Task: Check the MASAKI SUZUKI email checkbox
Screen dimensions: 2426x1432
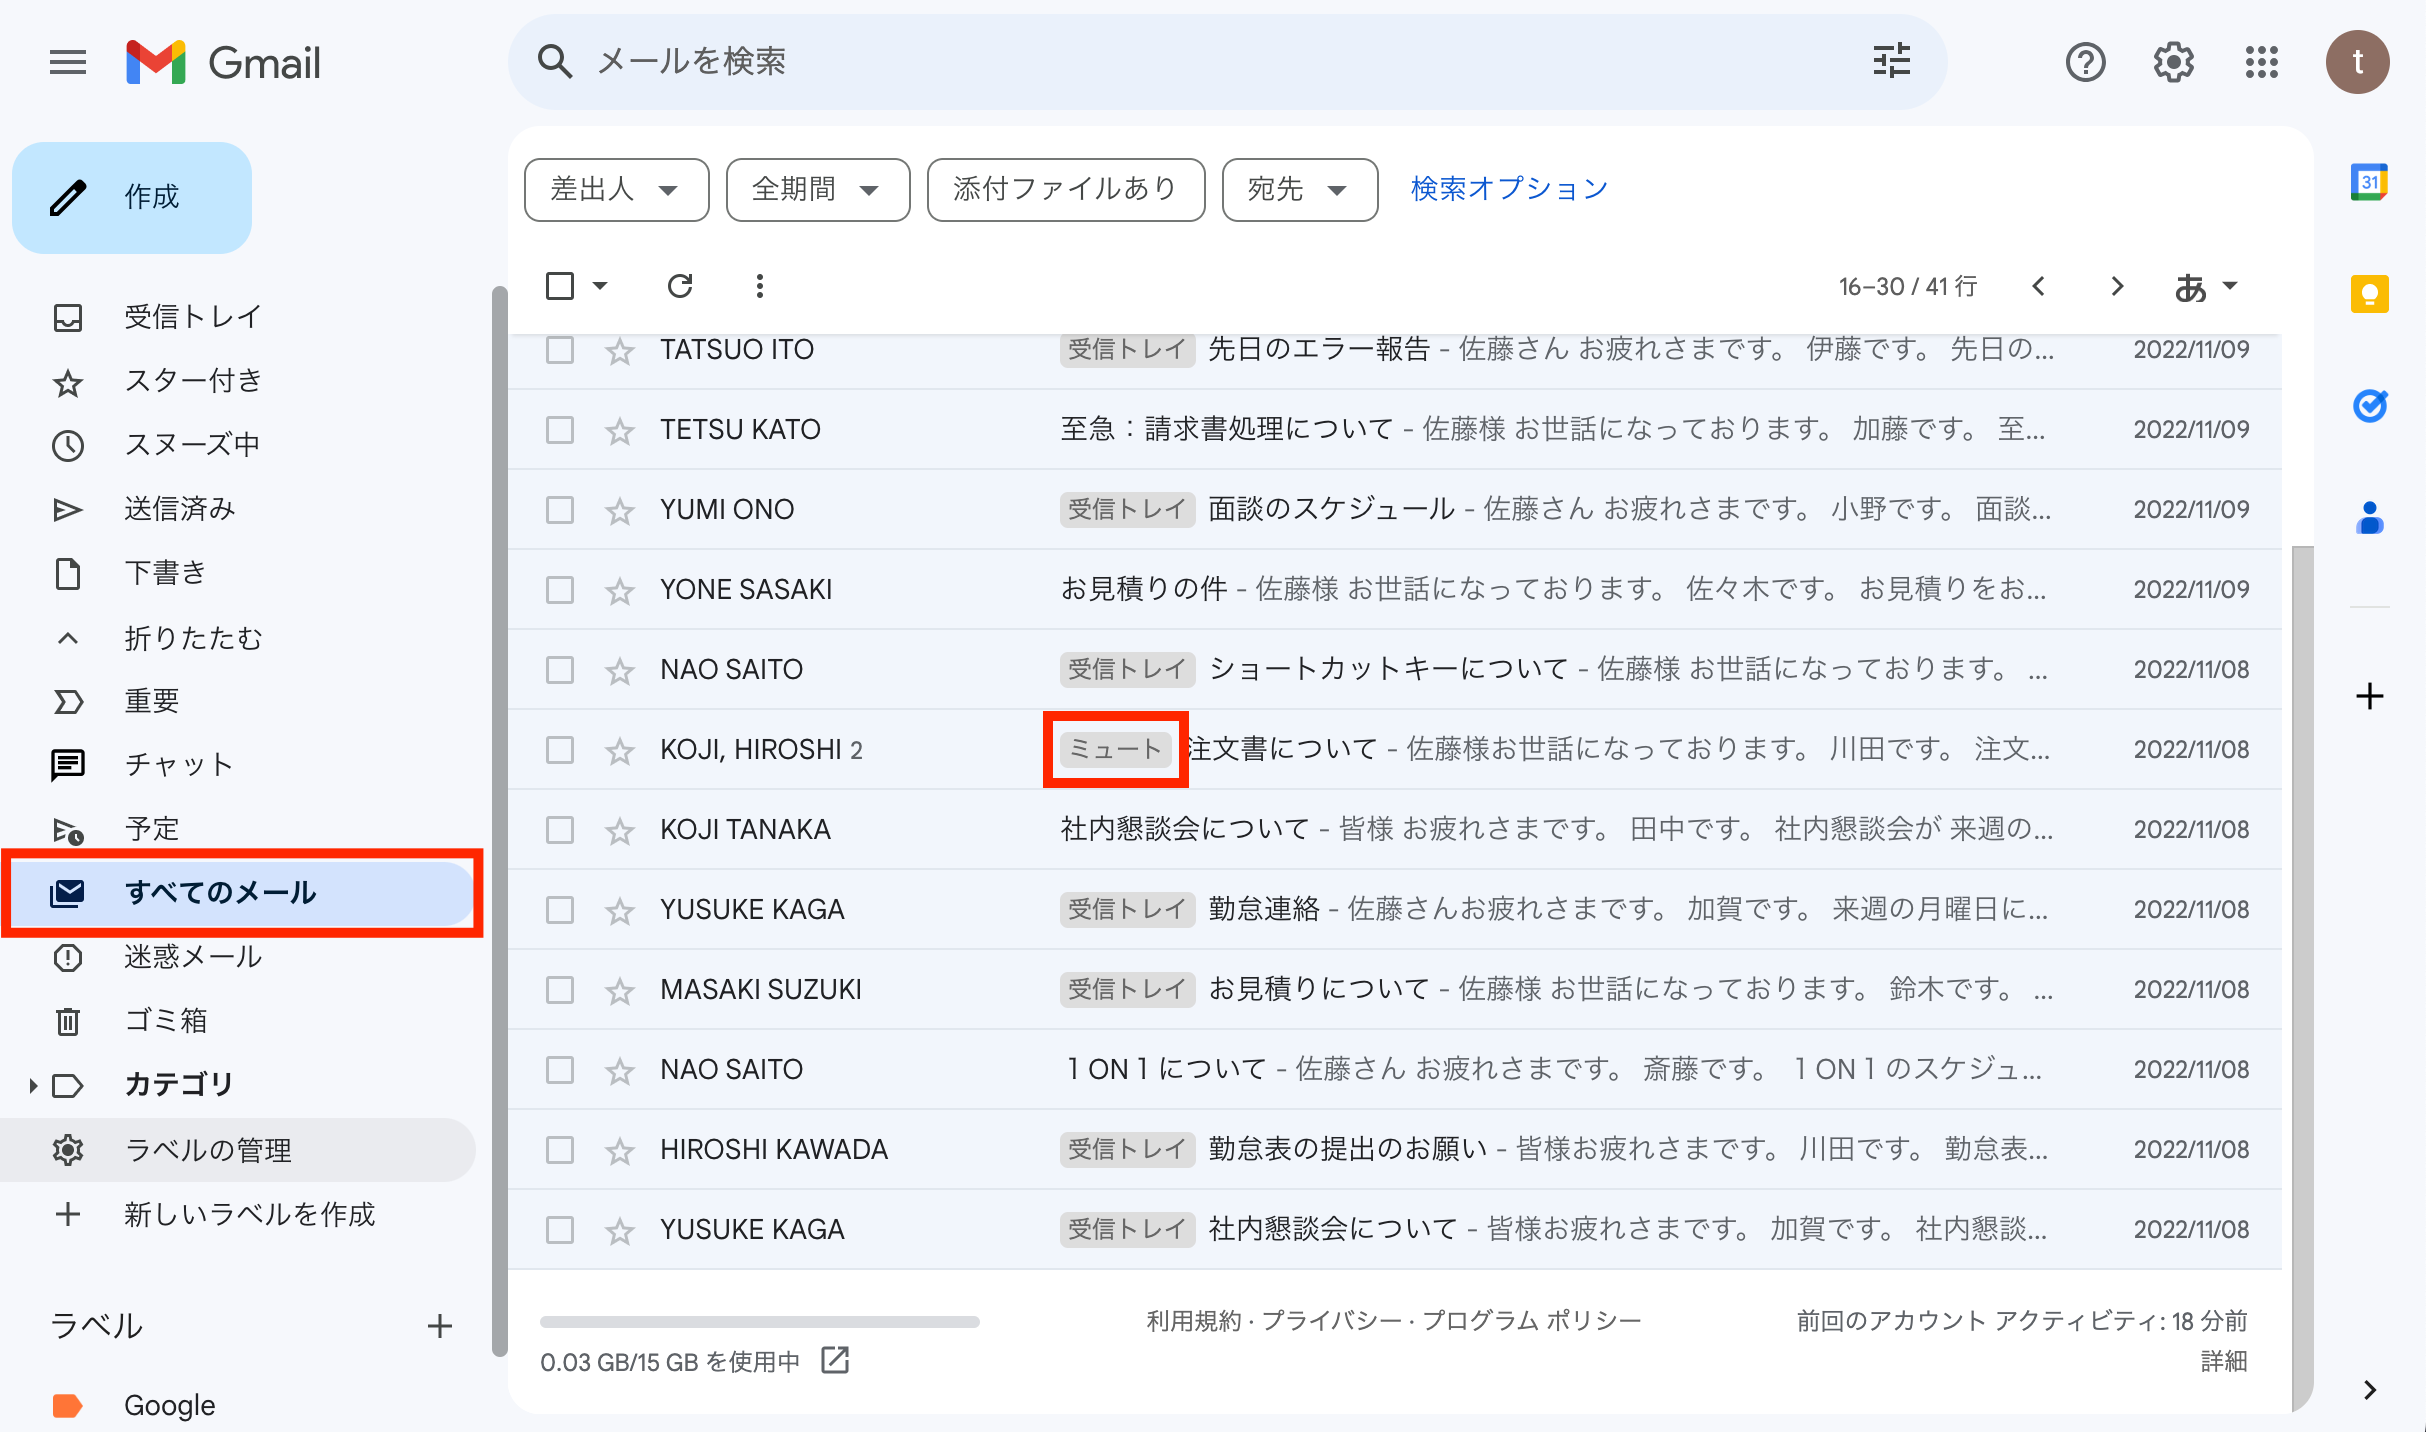Action: click(x=560, y=990)
